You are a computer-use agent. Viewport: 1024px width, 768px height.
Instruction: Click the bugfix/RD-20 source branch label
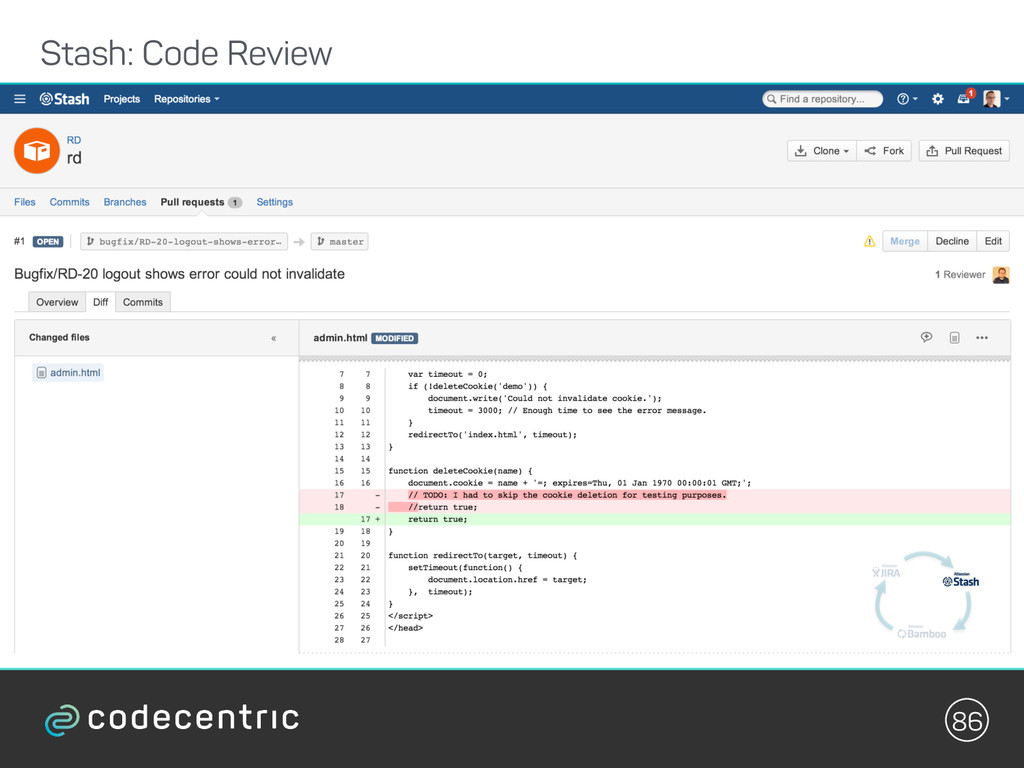(184, 242)
